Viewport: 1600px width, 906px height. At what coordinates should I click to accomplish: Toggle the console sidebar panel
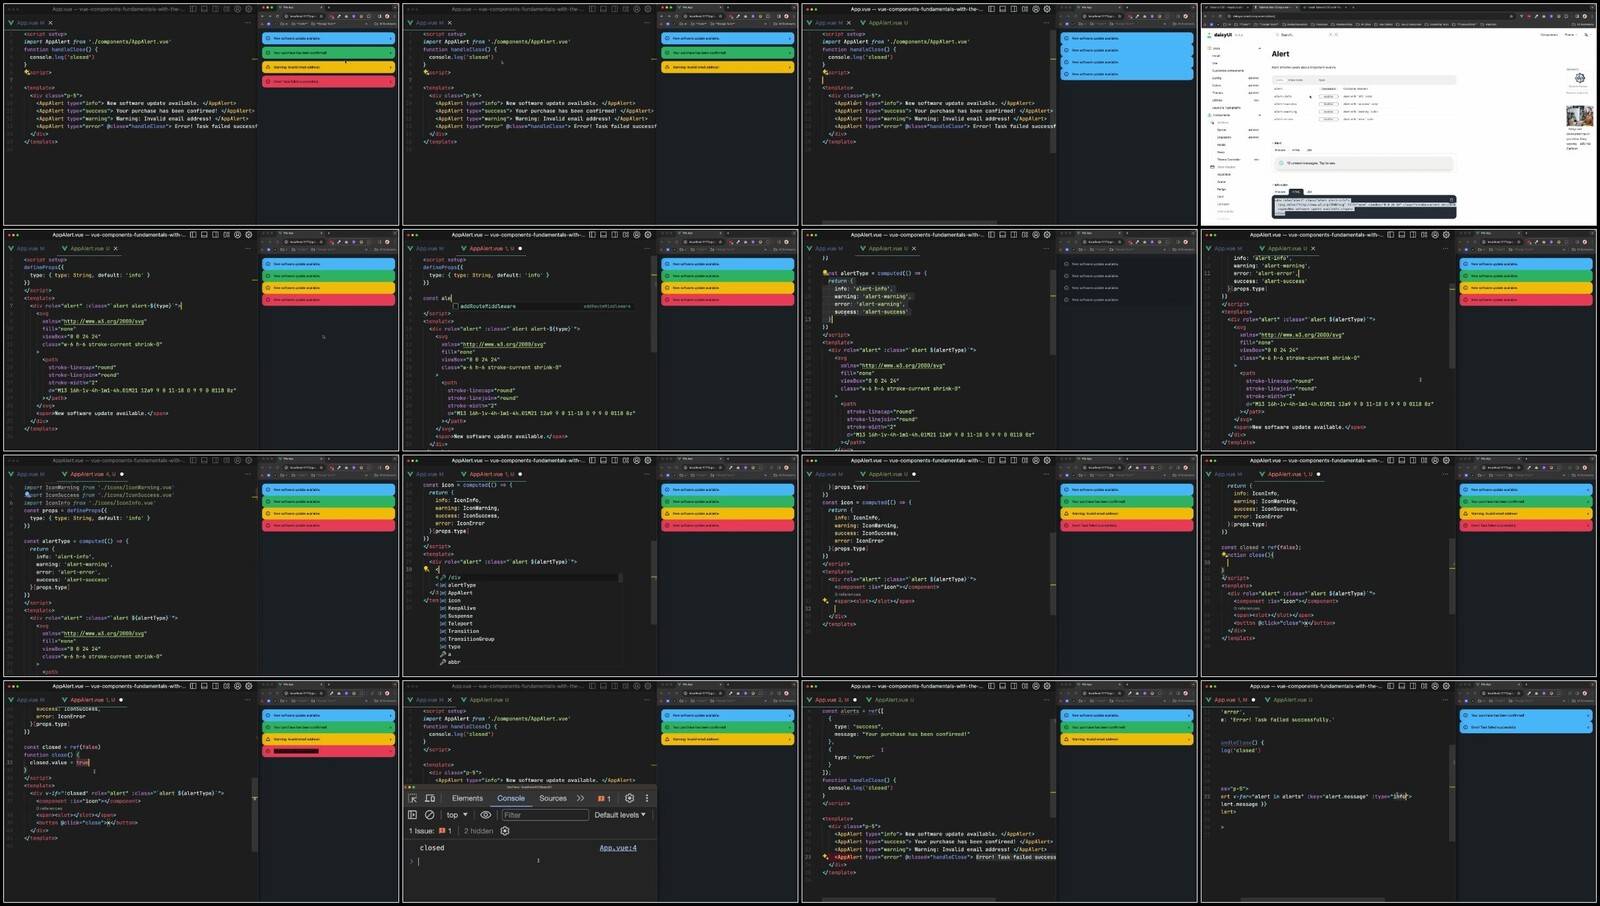point(413,815)
